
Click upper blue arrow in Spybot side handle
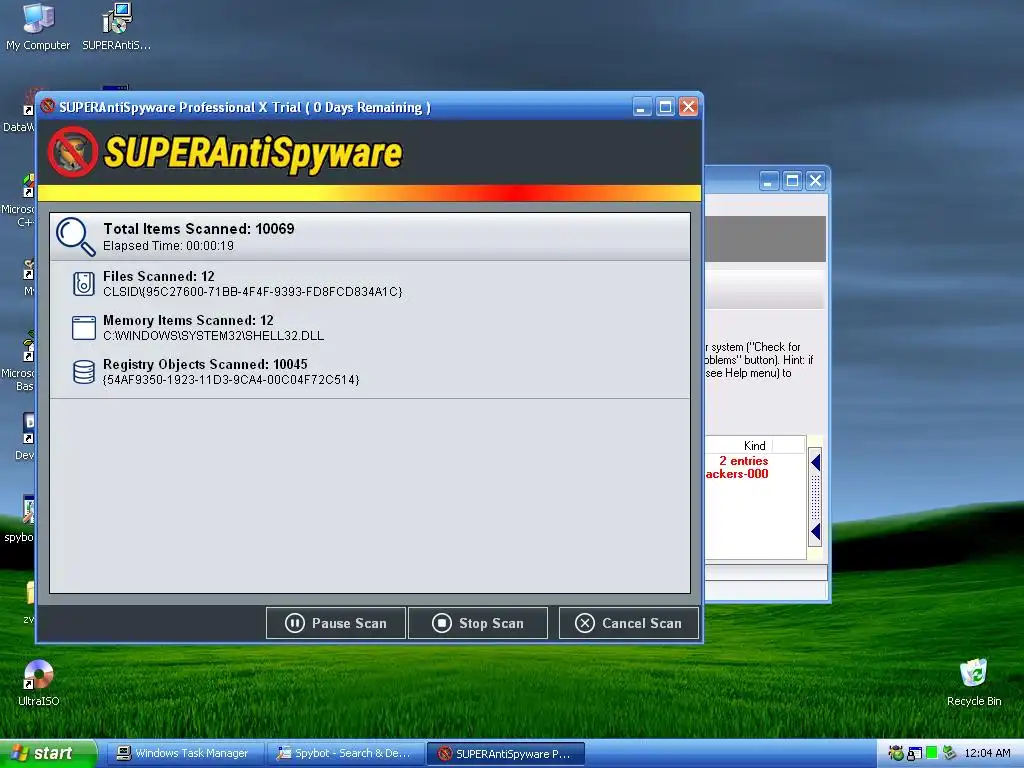pyautogui.click(x=815, y=463)
